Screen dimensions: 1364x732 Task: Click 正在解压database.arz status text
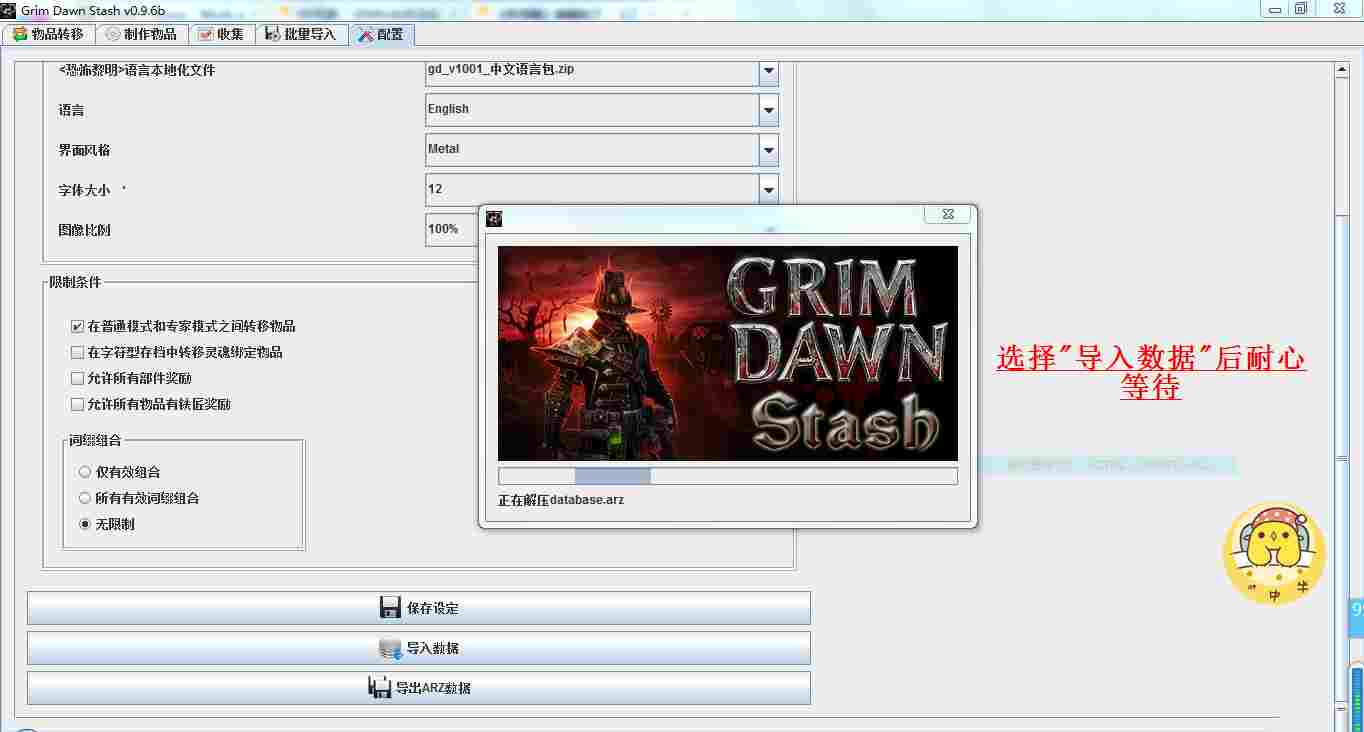(x=561, y=499)
